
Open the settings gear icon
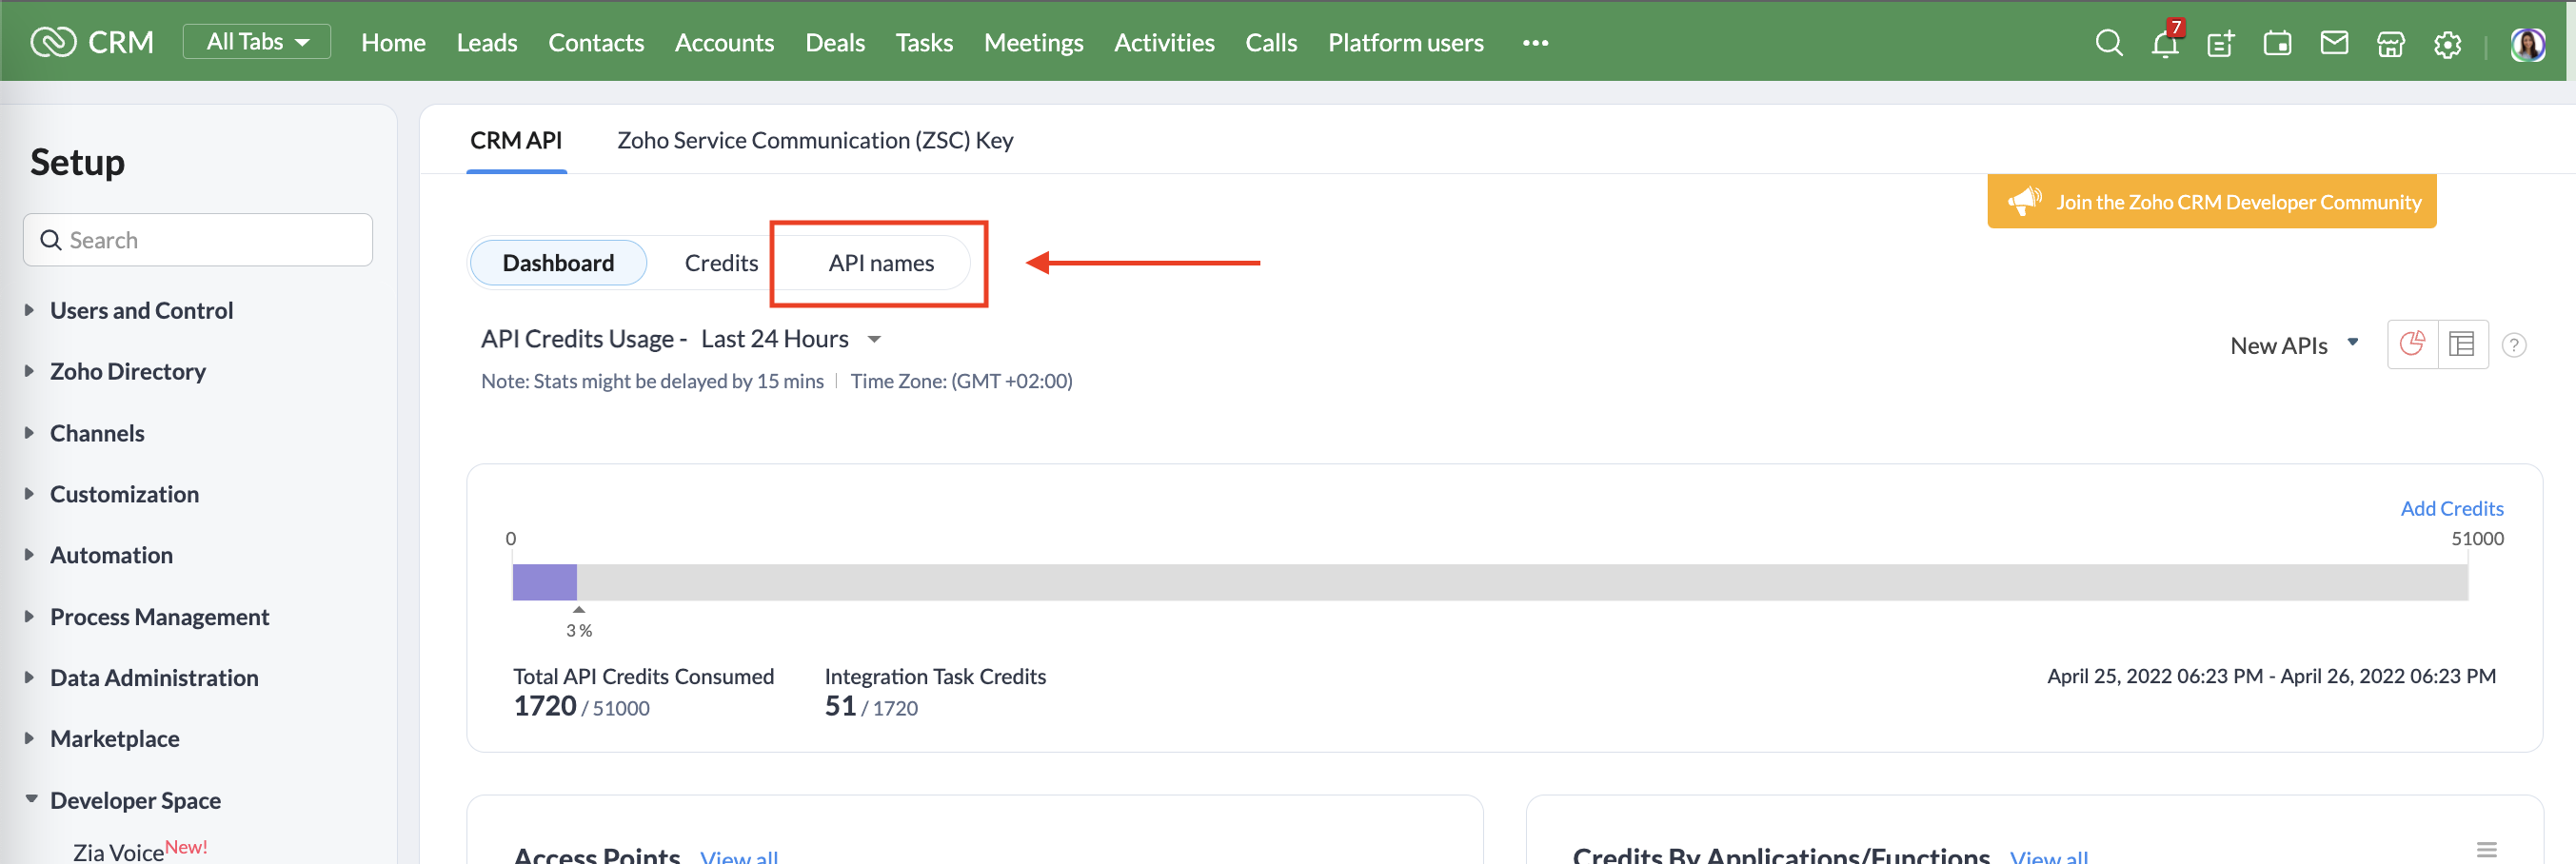pos(2447,44)
